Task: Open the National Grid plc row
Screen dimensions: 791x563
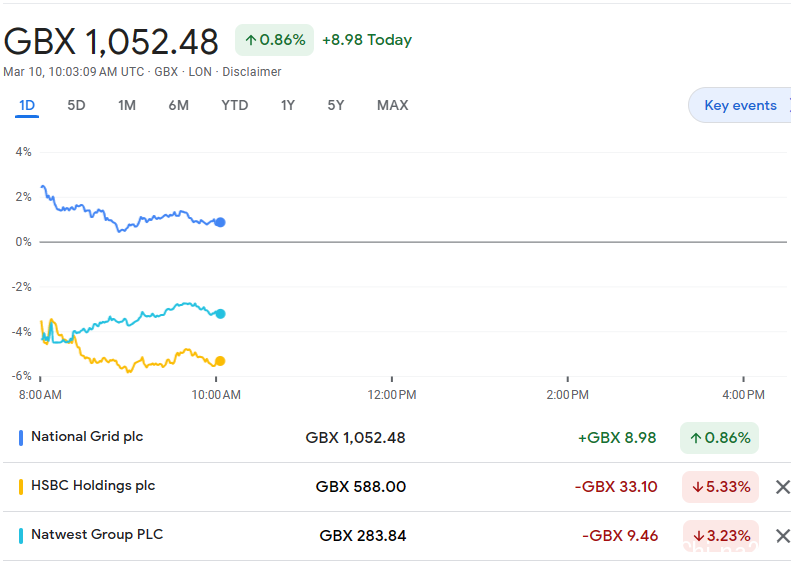Action: click(388, 438)
